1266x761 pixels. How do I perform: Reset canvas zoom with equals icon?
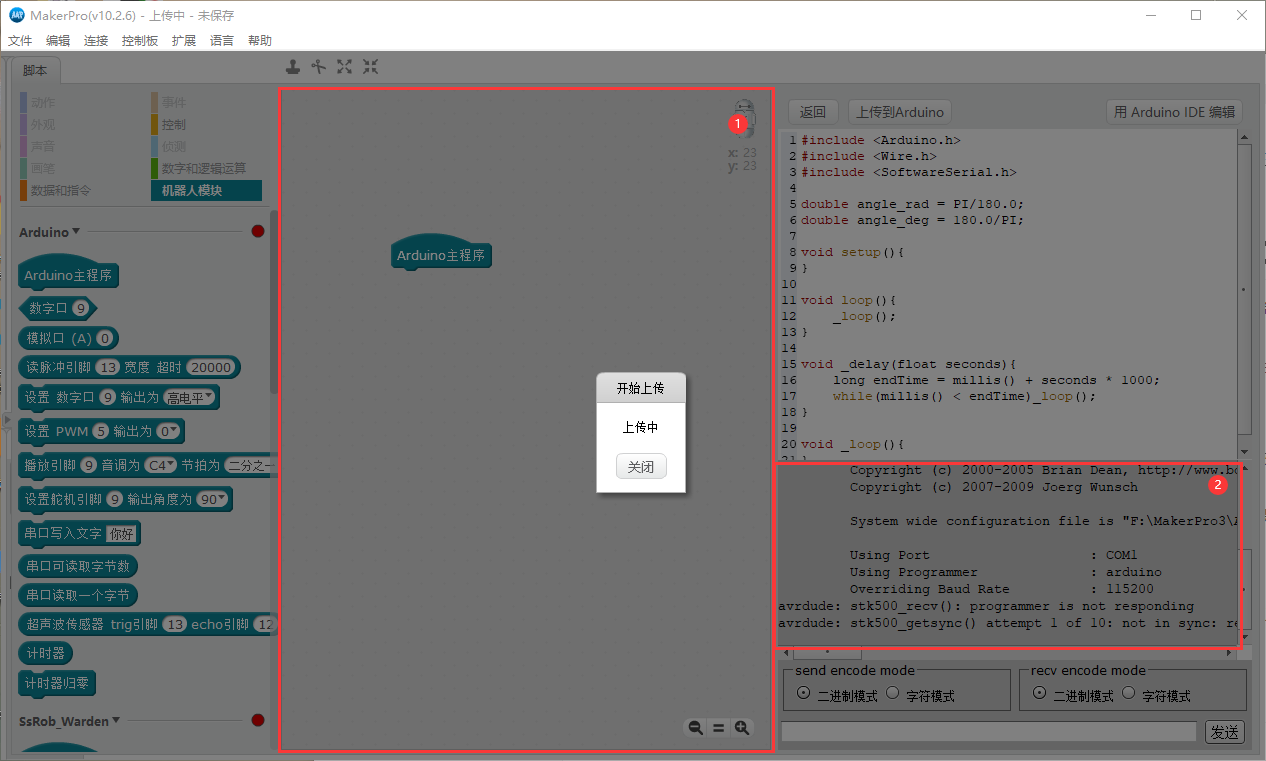(718, 728)
